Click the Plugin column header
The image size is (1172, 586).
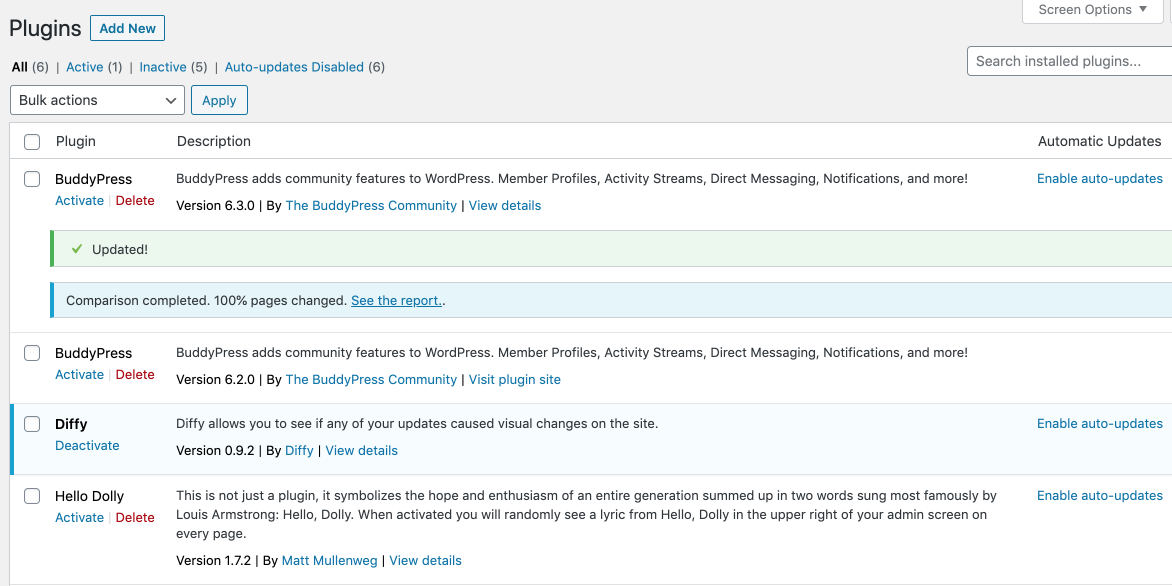pyautogui.click(x=75, y=141)
